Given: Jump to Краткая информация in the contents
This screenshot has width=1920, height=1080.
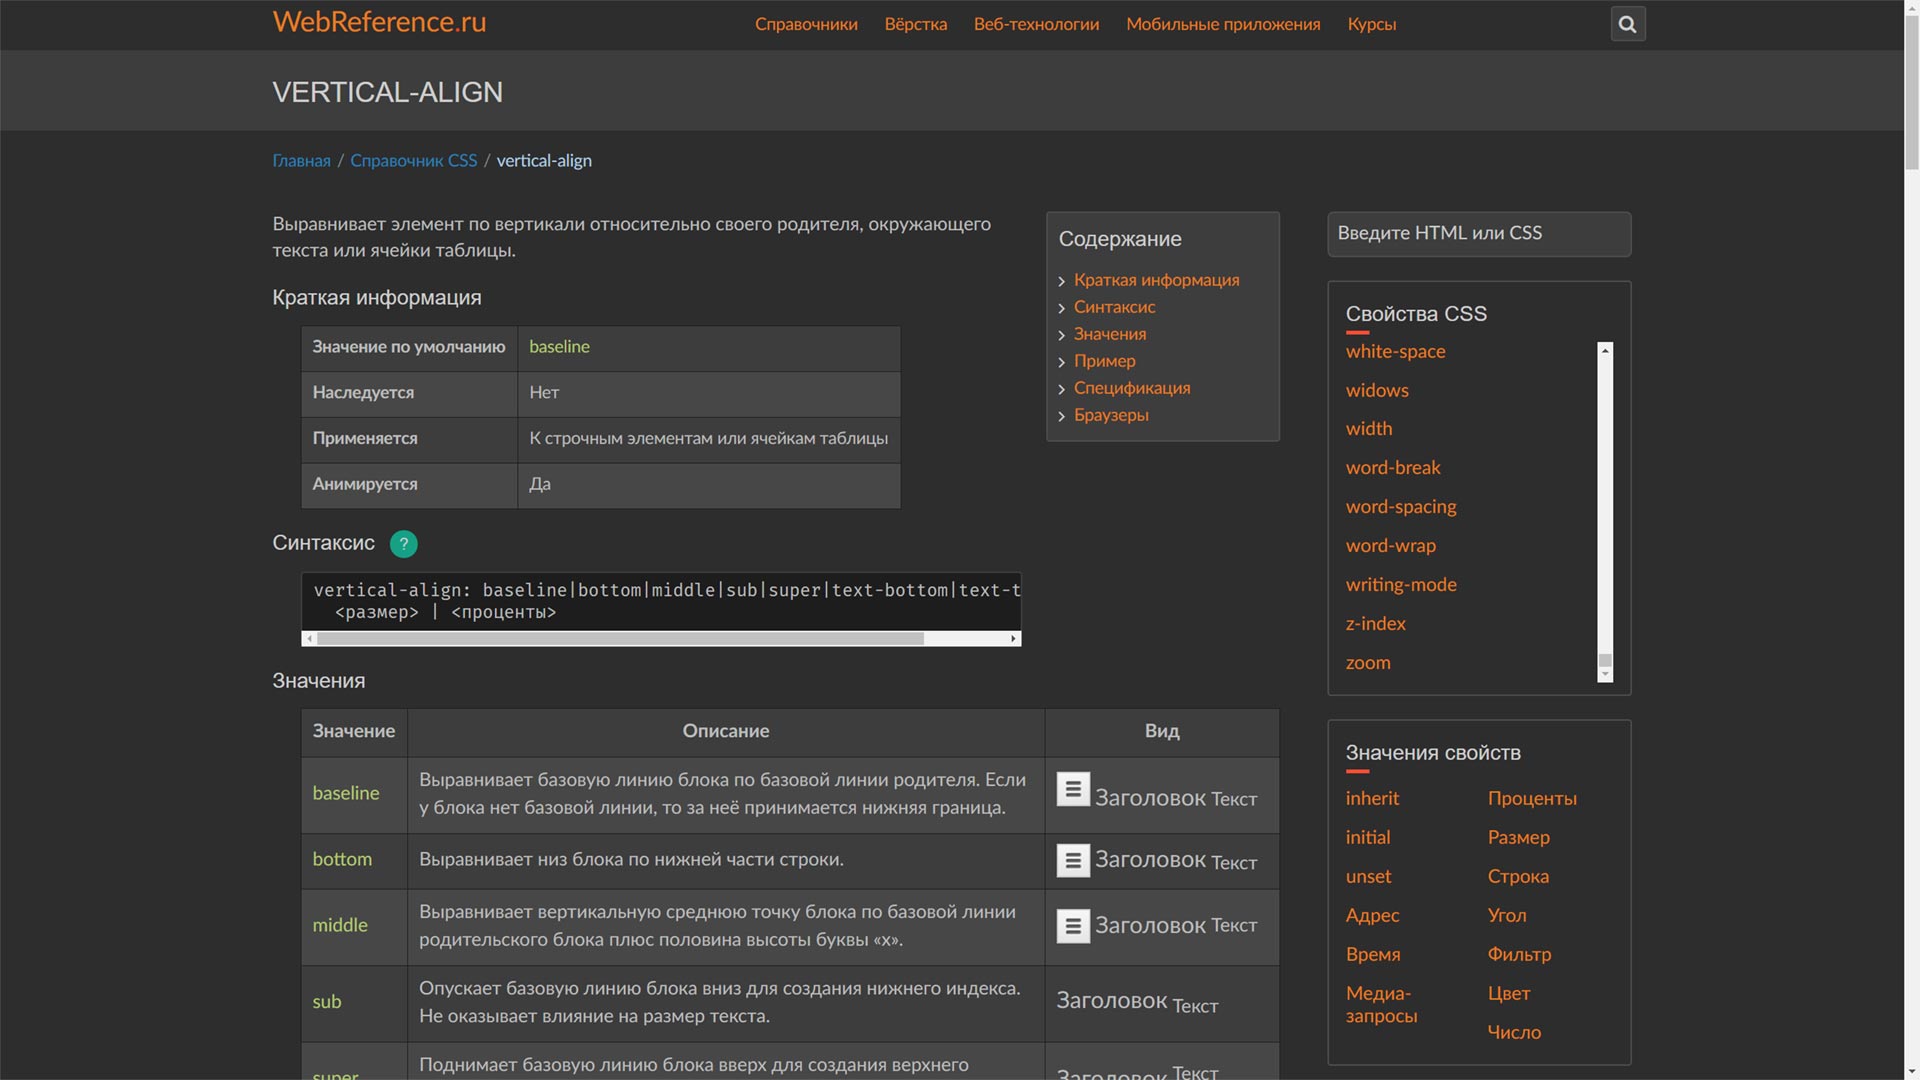Looking at the screenshot, I should pos(1156,280).
